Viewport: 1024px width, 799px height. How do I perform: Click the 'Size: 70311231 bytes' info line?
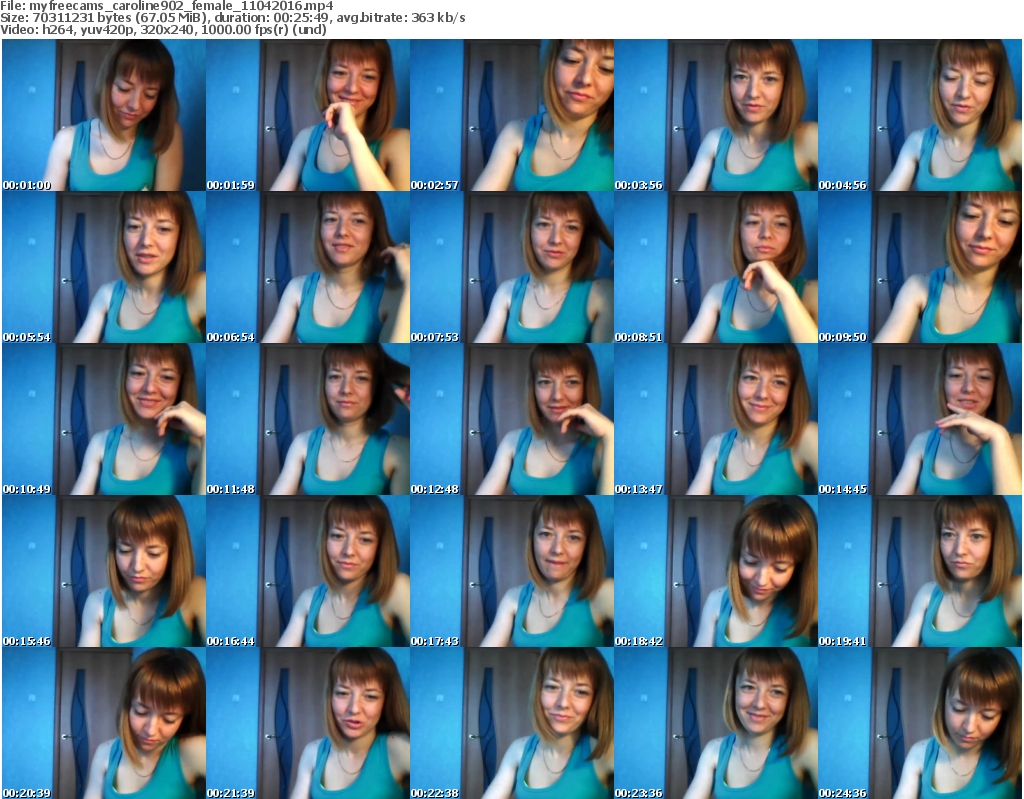click(x=233, y=18)
